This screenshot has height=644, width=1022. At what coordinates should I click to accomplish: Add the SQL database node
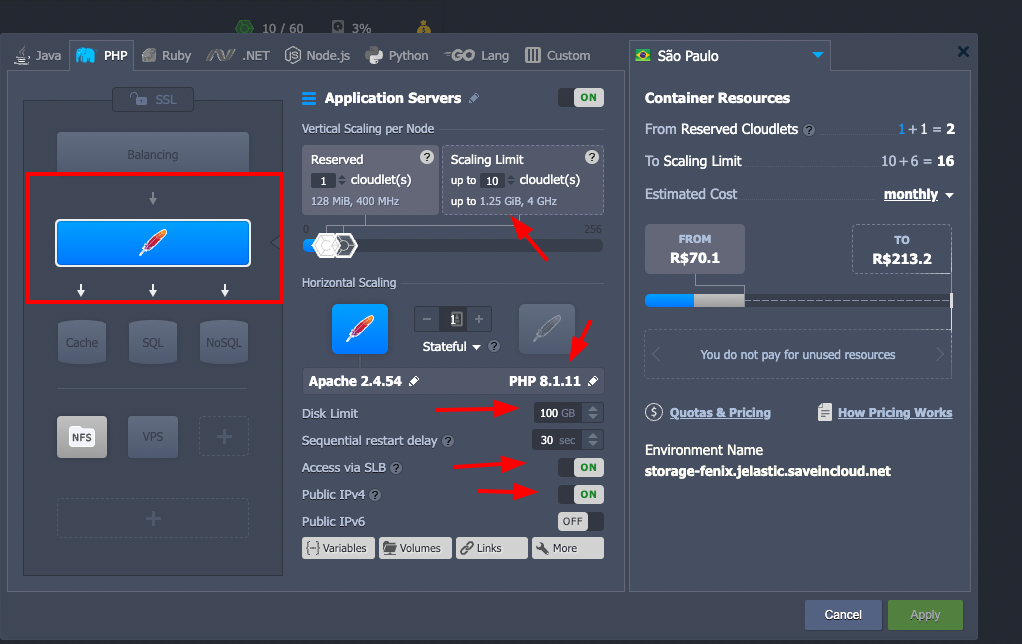coord(152,342)
